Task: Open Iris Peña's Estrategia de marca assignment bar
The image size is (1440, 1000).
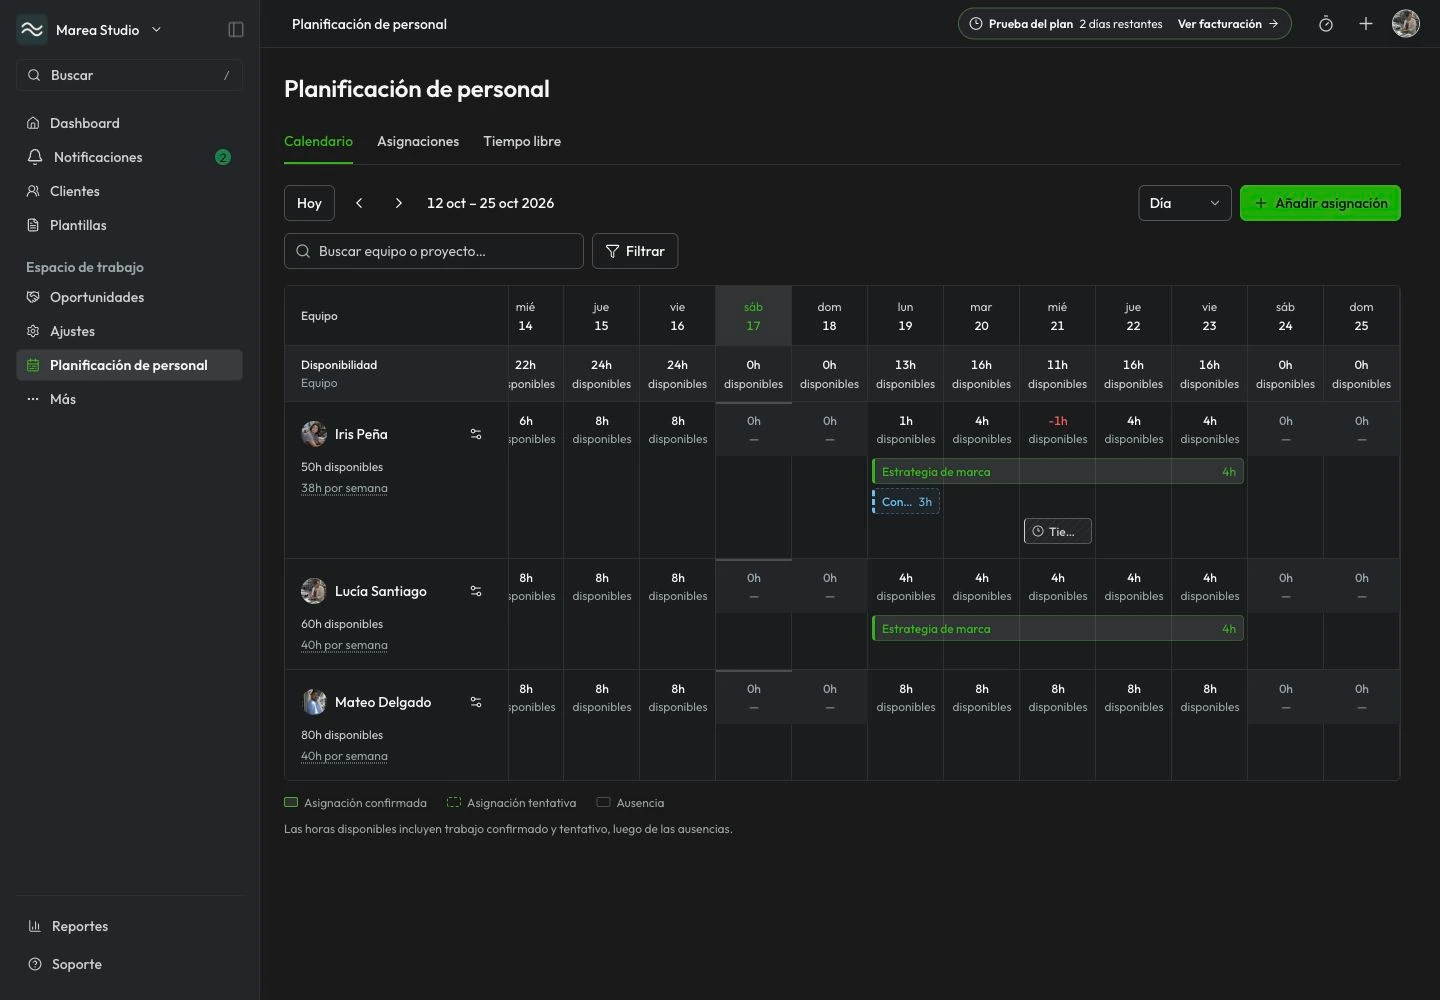Action: (x=1058, y=472)
